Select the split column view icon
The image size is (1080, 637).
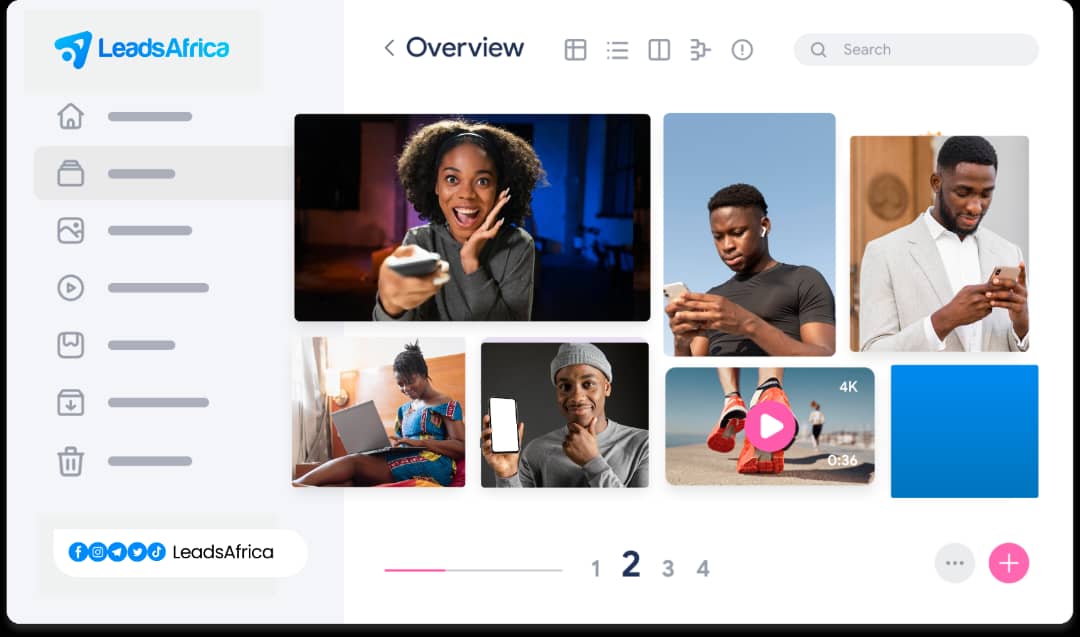[659, 50]
